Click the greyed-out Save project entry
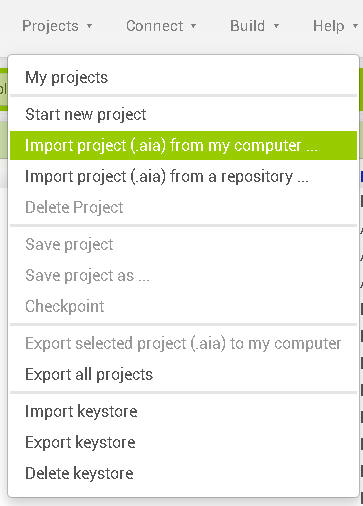This screenshot has width=363, height=506. [183, 244]
